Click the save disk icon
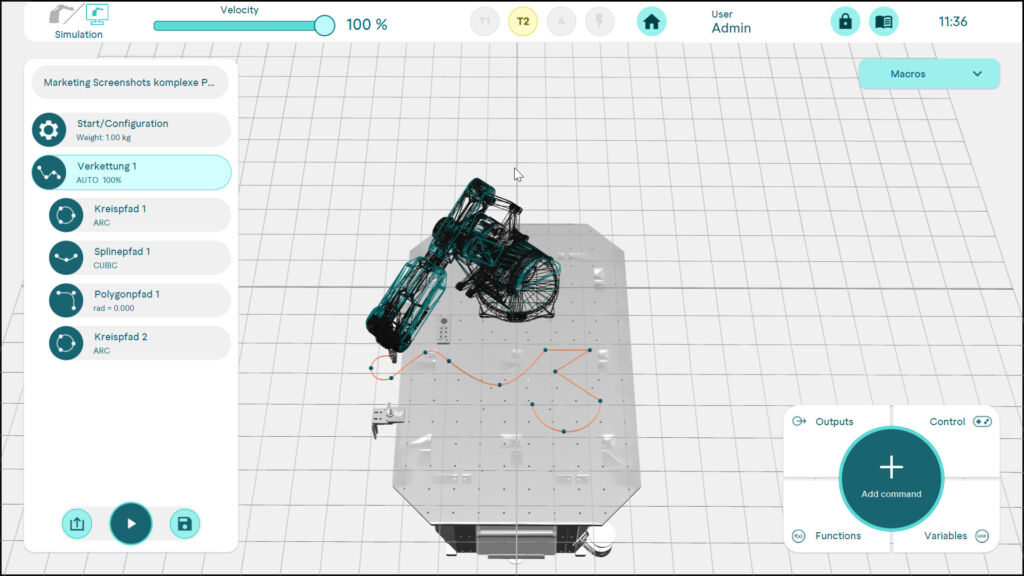The width and height of the screenshot is (1024, 576). pyautogui.click(x=184, y=523)
